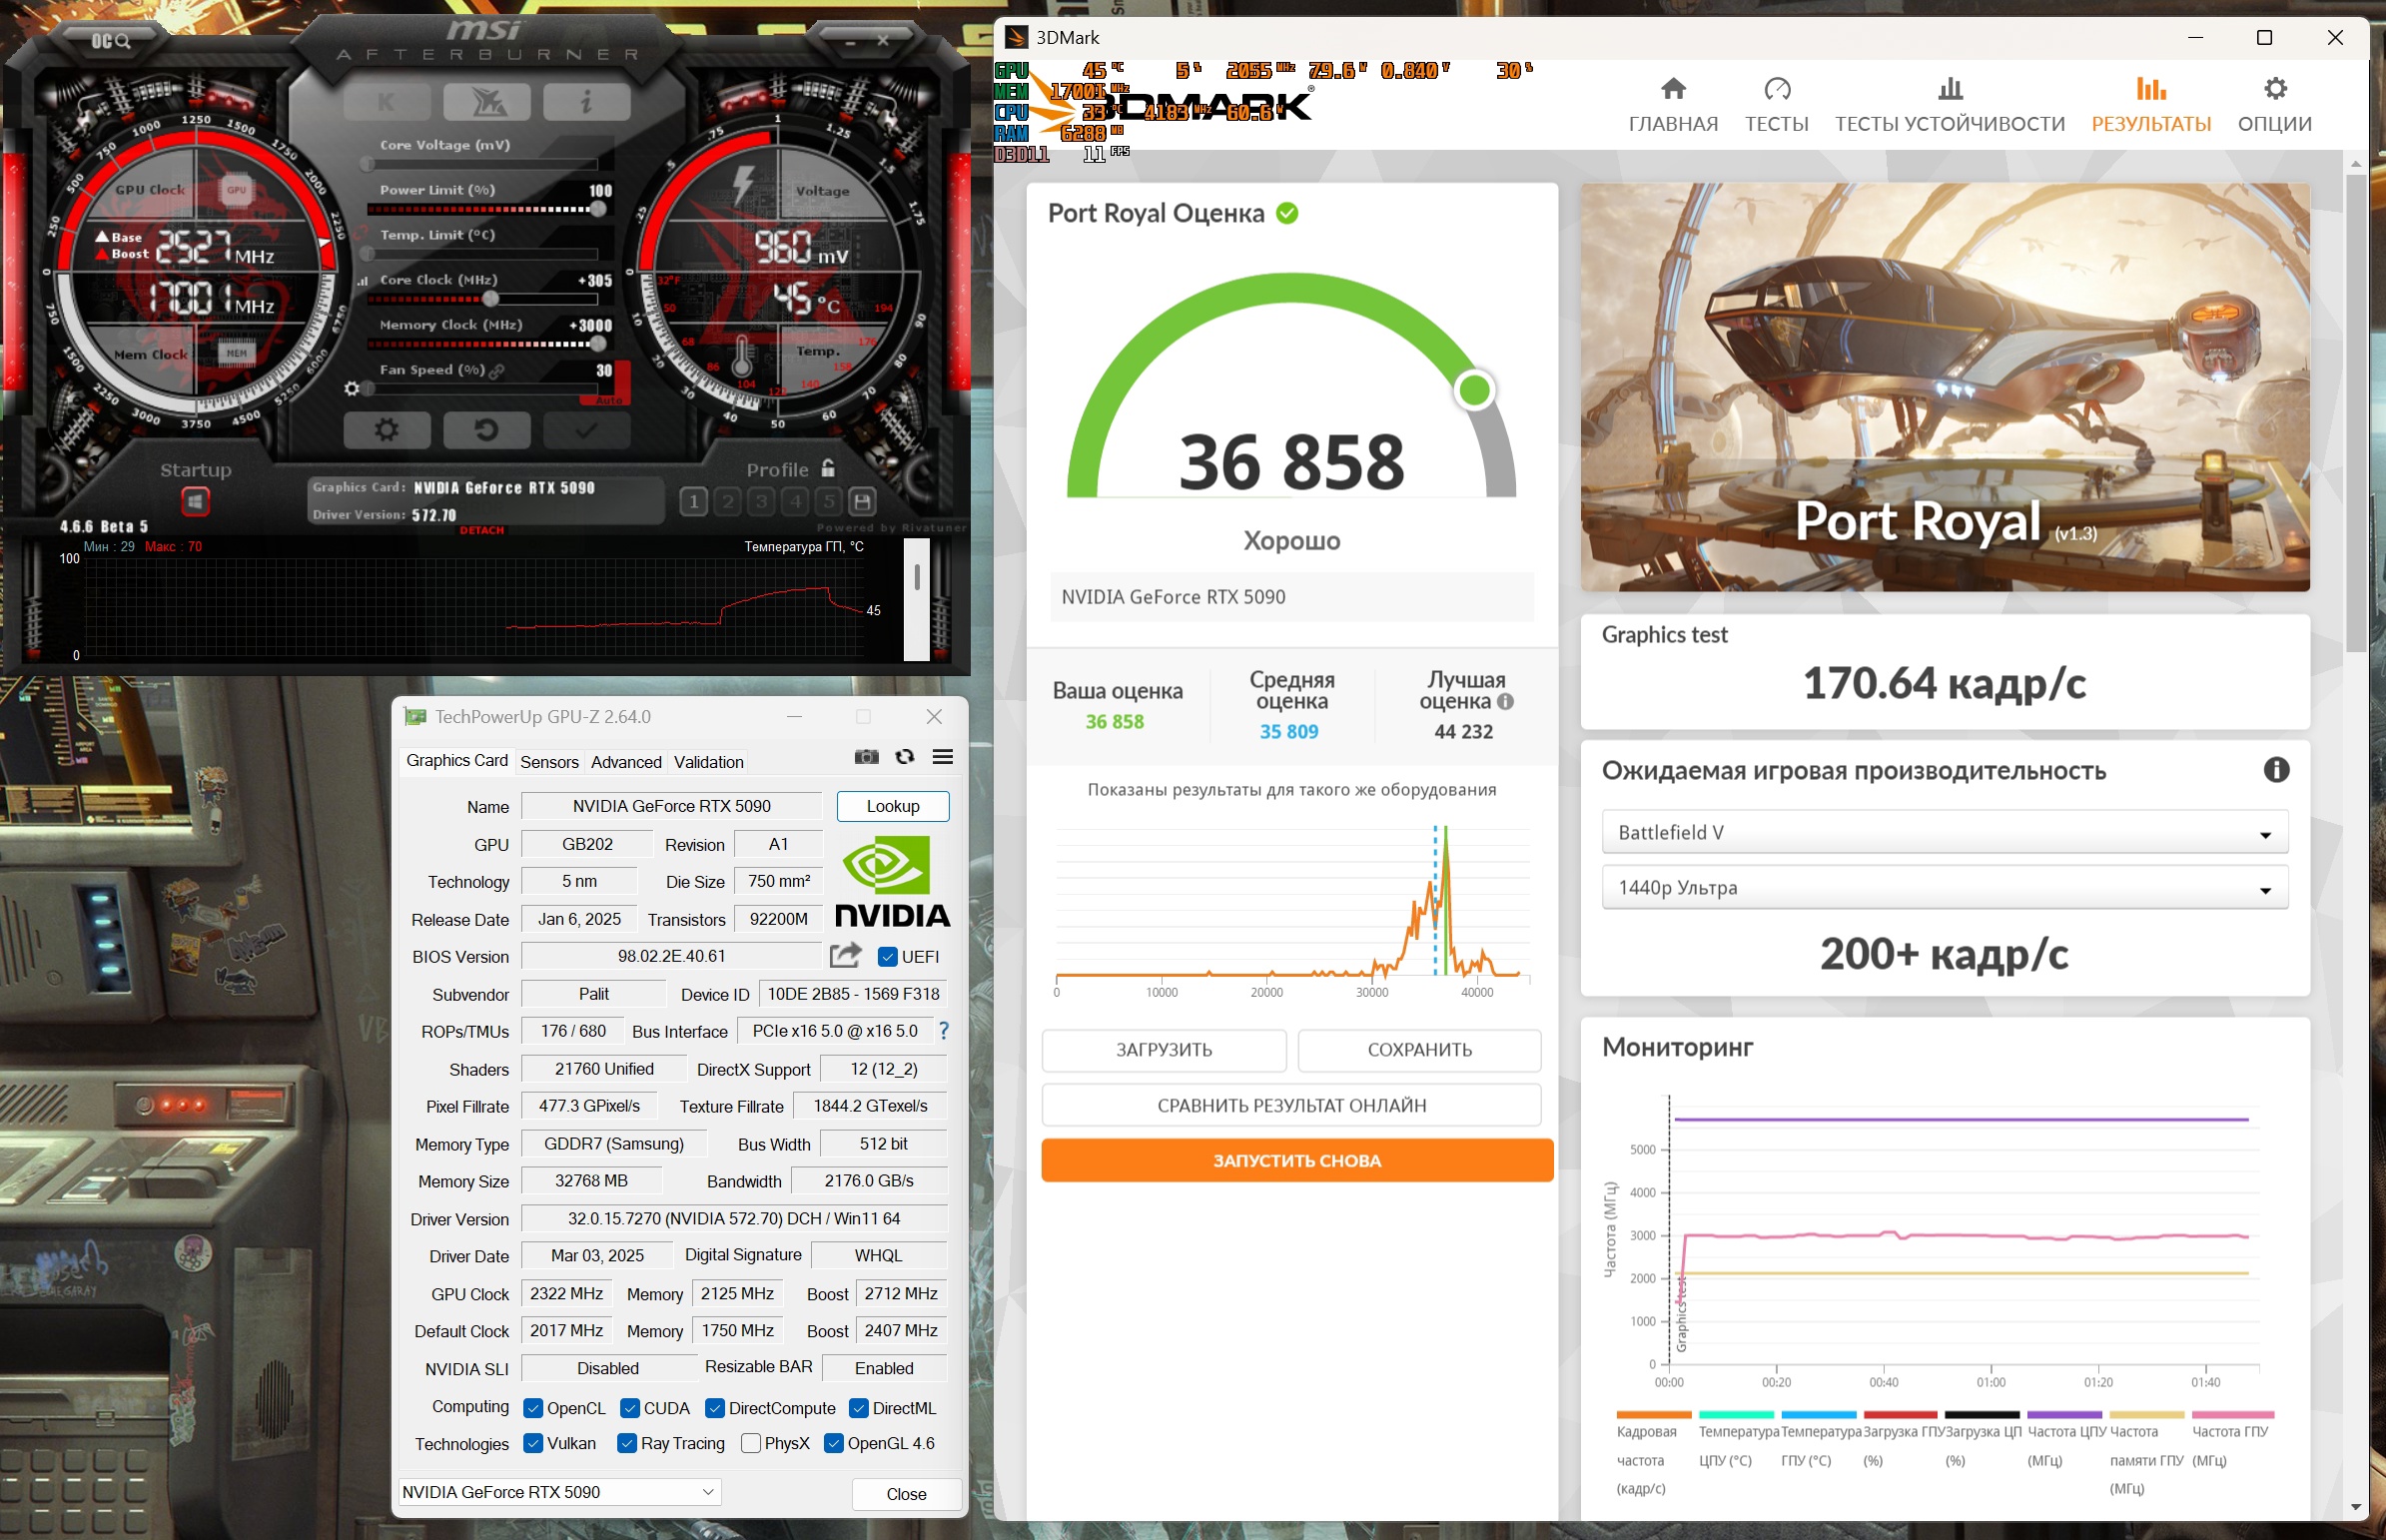Click info icon beside expected game performance
The width and height of the screenshot is (2386, 1540).
coord(2275,770)
